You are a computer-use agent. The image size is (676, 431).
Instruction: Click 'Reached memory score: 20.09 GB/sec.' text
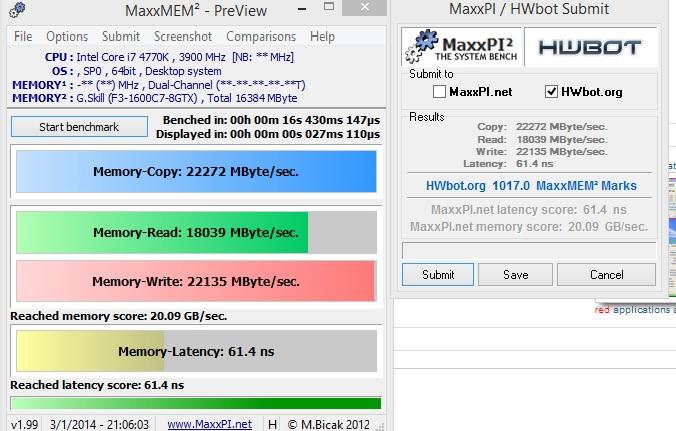(119, 316)
